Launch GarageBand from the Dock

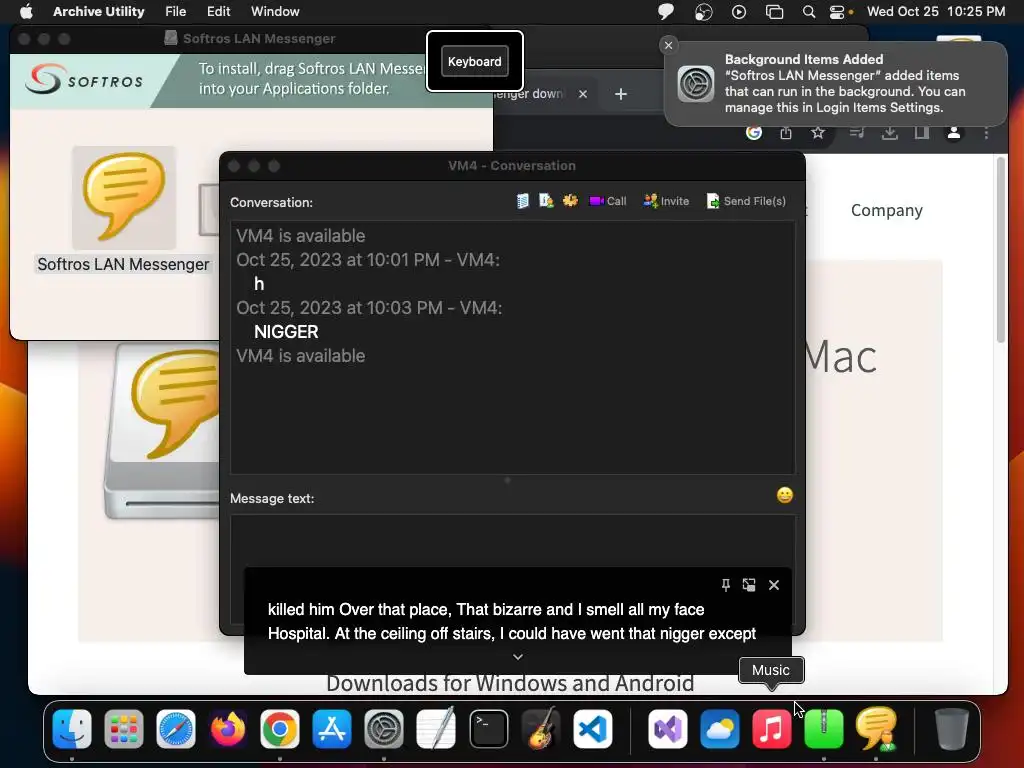pos(541,729)
